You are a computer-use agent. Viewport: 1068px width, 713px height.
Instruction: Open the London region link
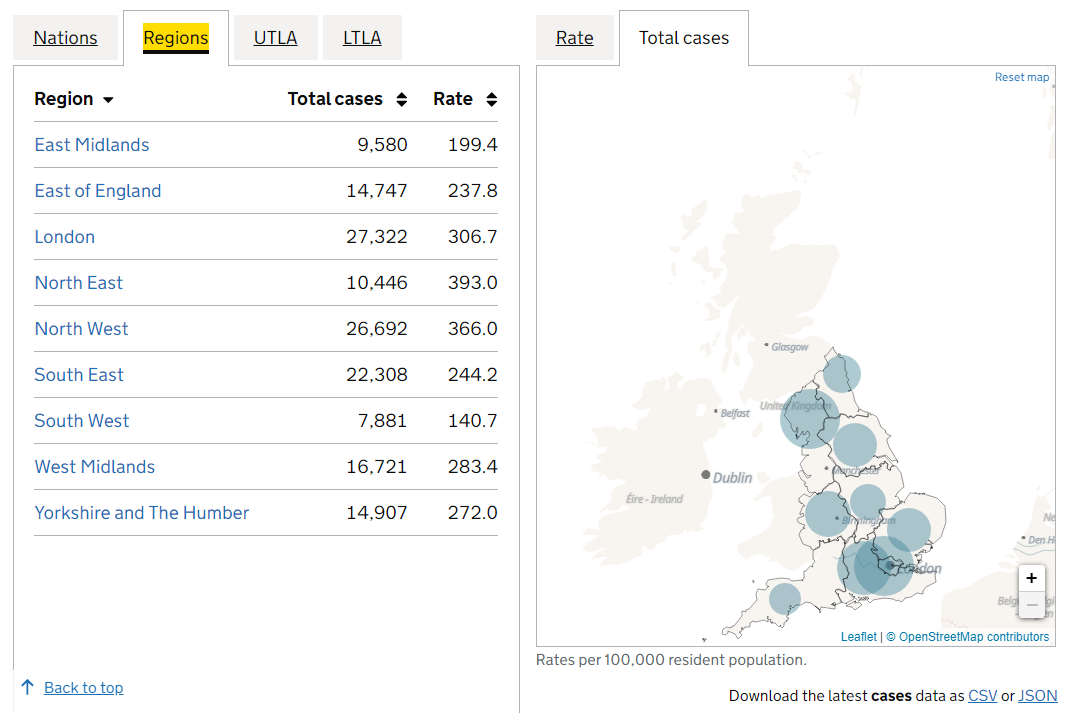coord(65,237)
